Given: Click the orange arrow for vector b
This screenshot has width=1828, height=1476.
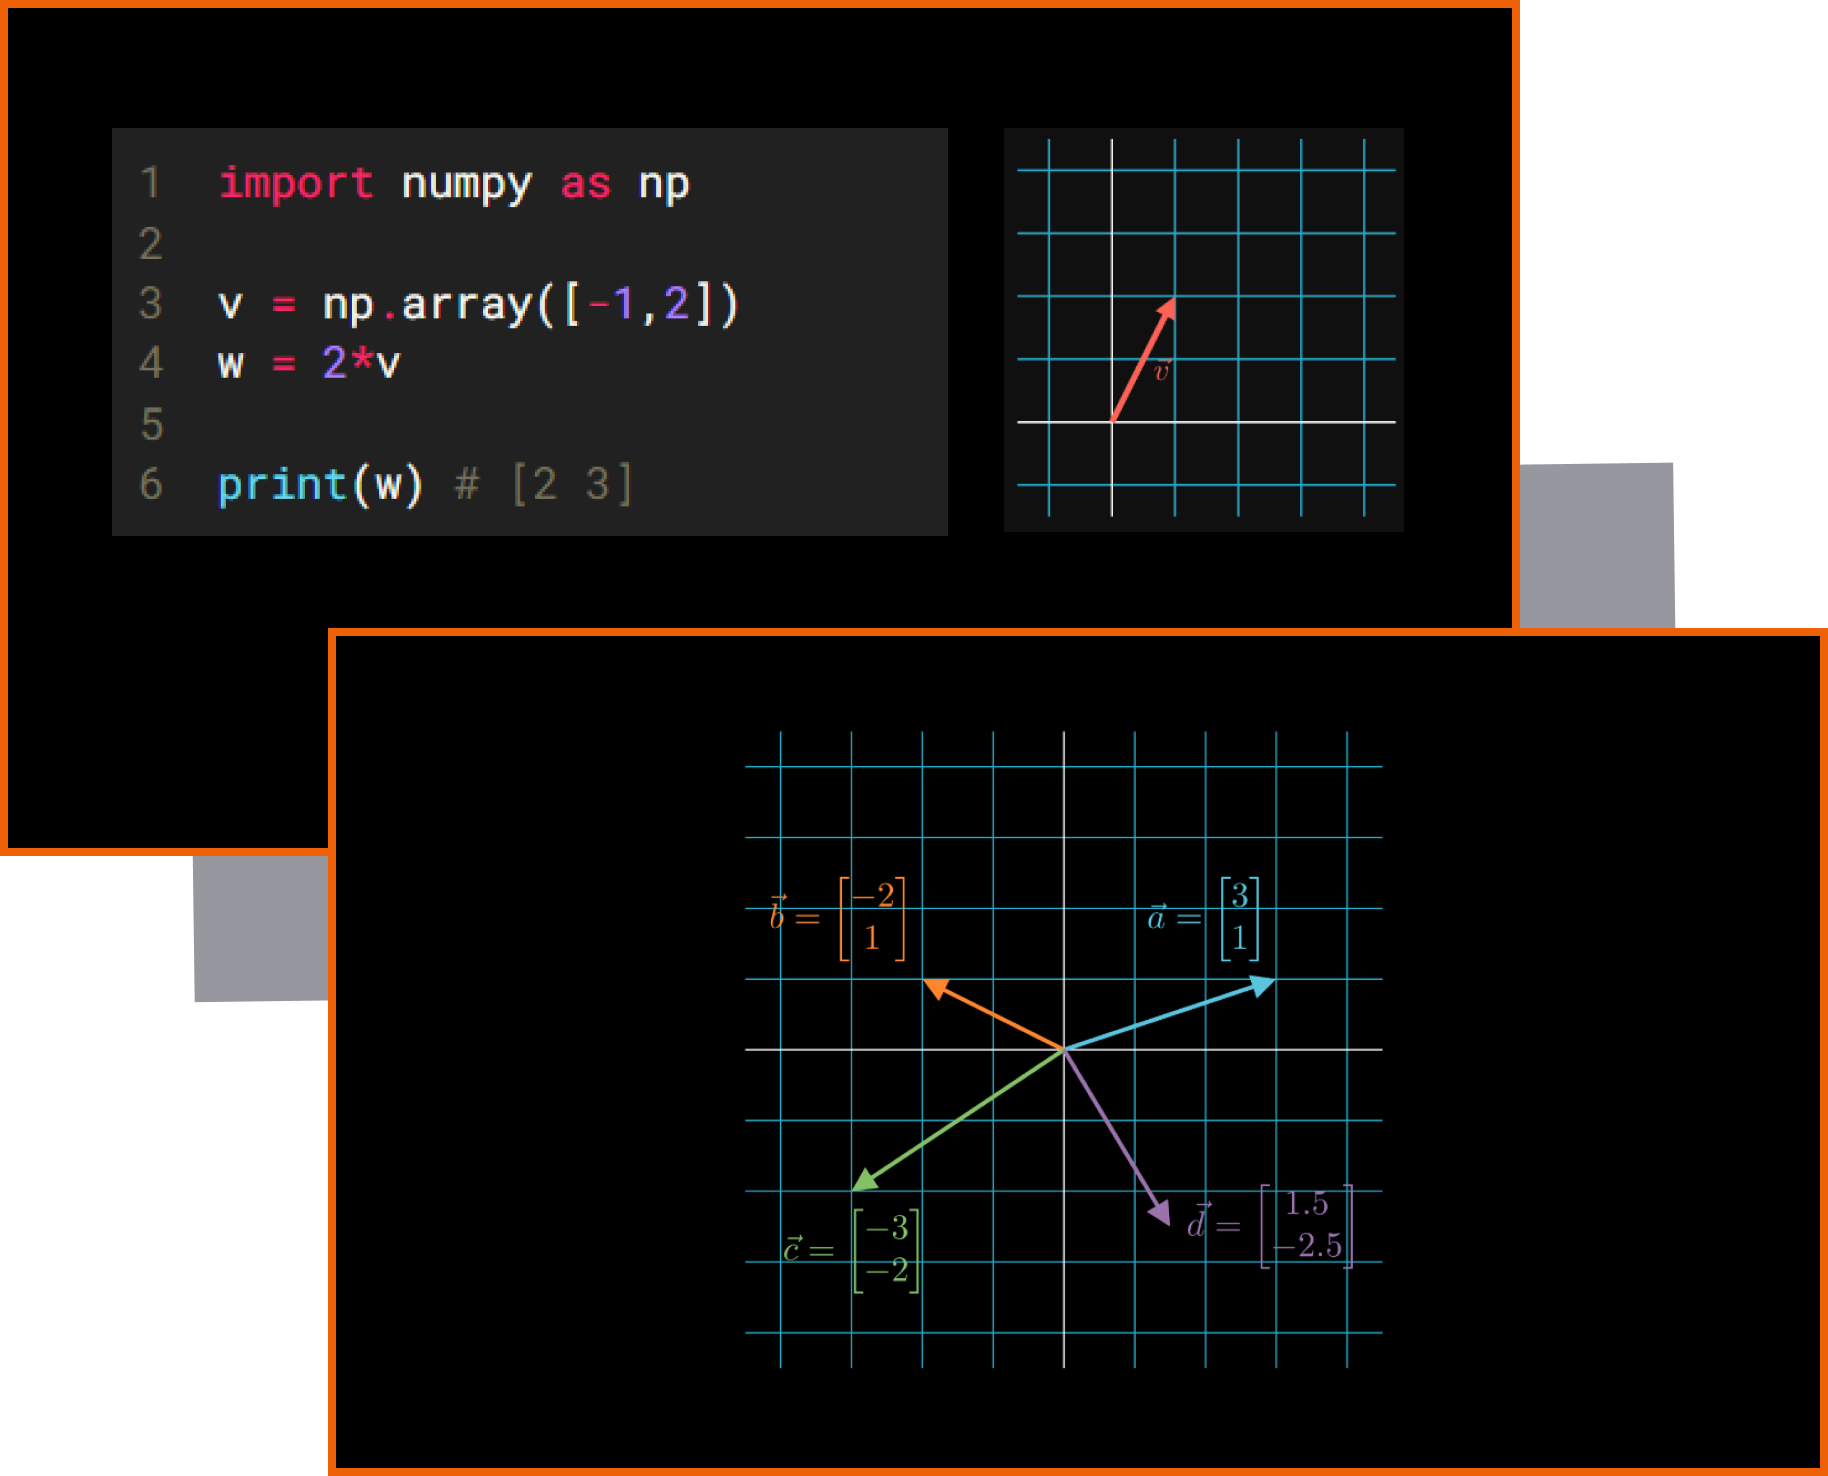Looking at the screenshot, I should coord(993,1014).
